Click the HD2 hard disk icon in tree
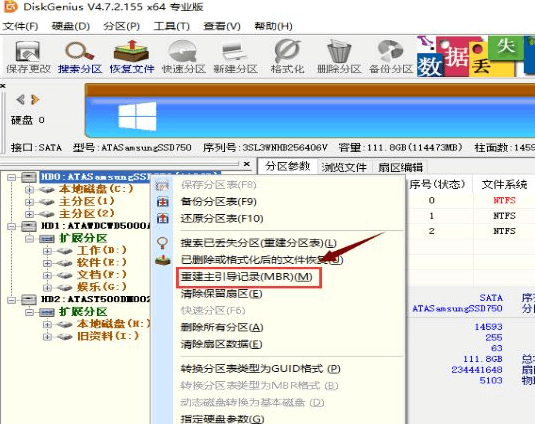535x424 pixels. (29, 300)
